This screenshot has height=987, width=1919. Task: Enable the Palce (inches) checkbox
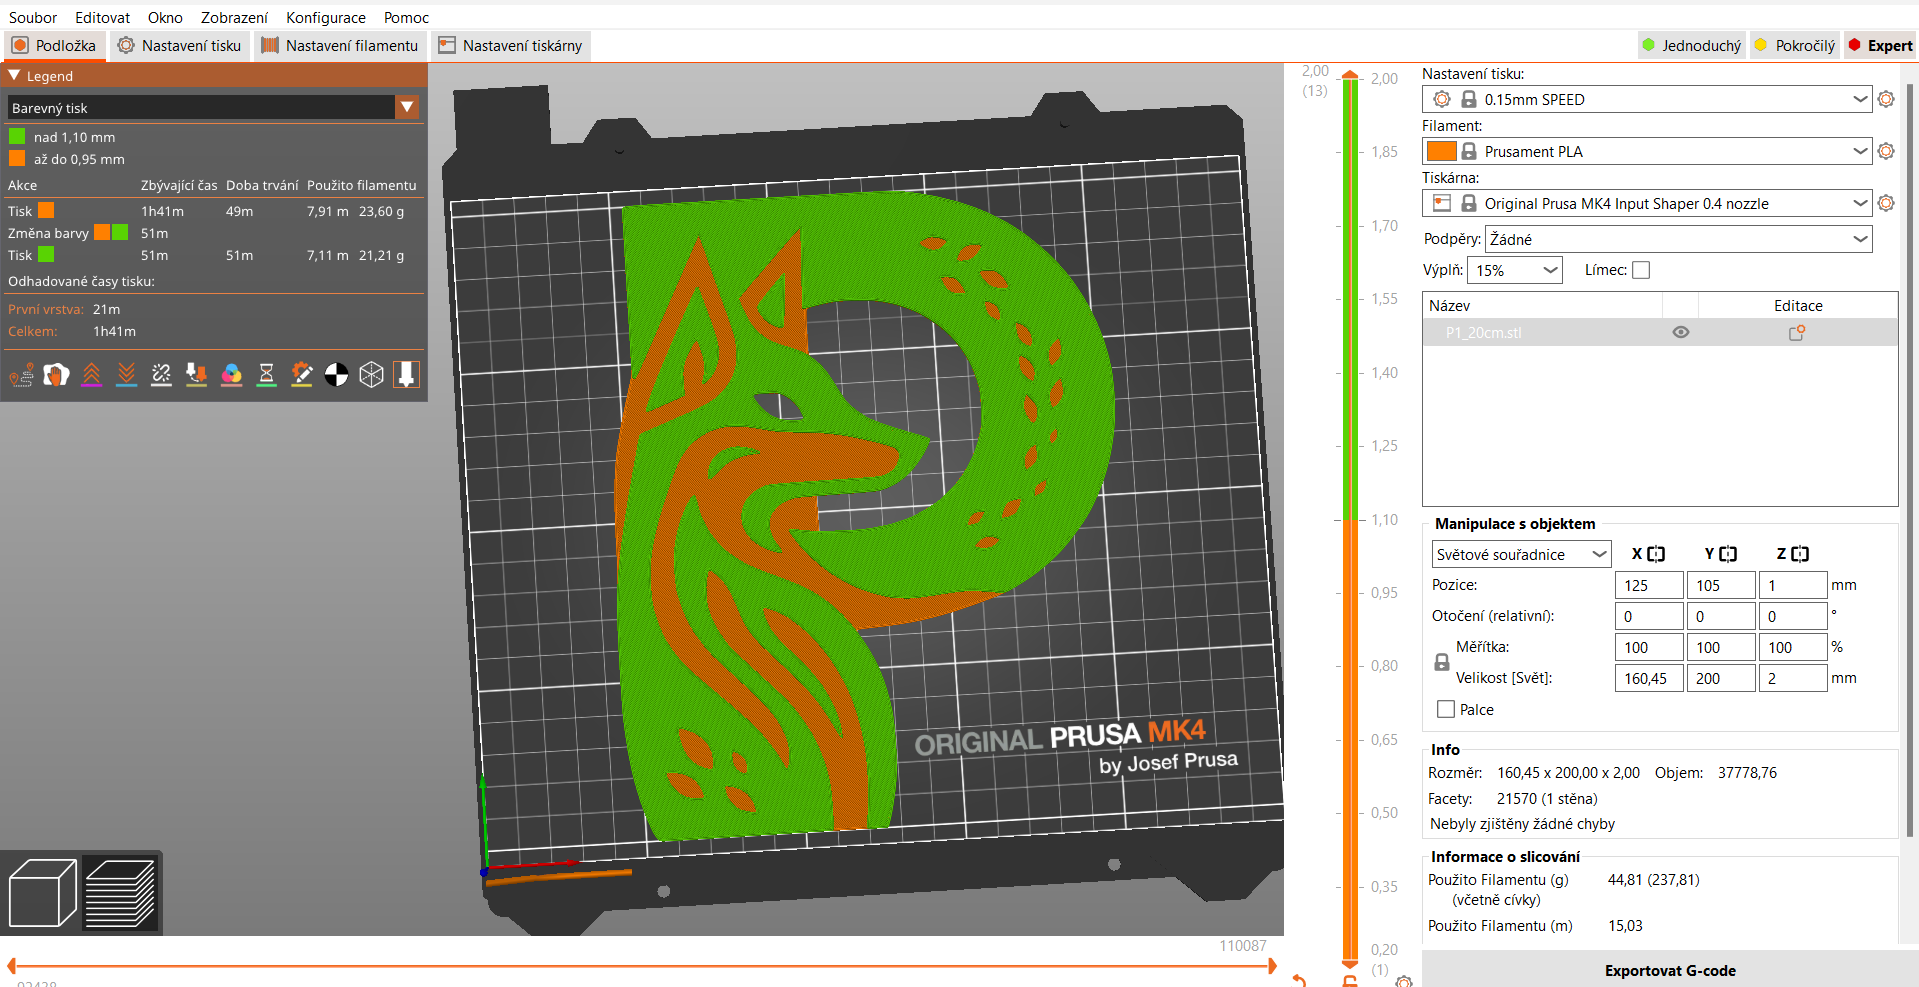click(x=1446, y=709)
